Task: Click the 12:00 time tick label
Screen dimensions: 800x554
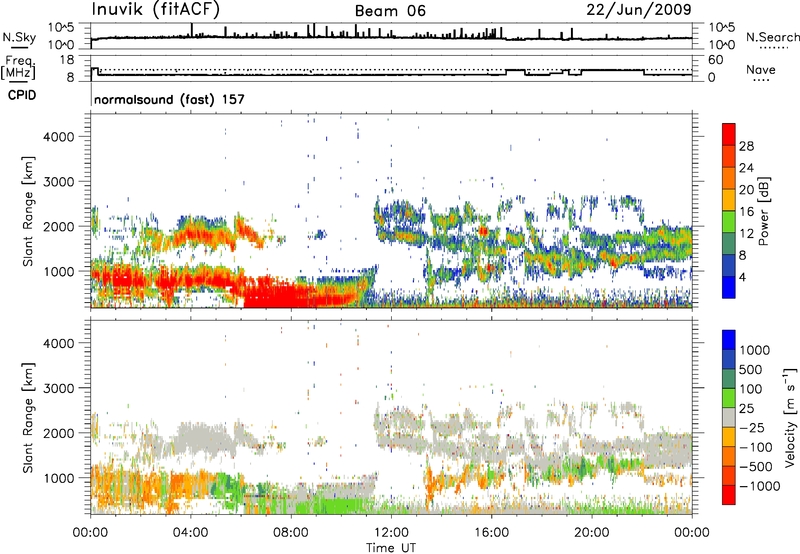Action: [x=391, y=533]
